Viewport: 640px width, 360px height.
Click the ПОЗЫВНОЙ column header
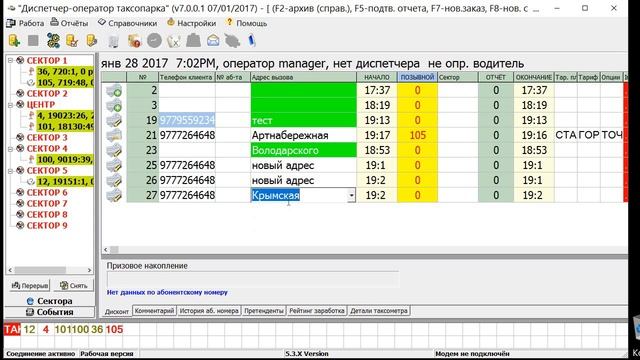(x=417, y=77)
